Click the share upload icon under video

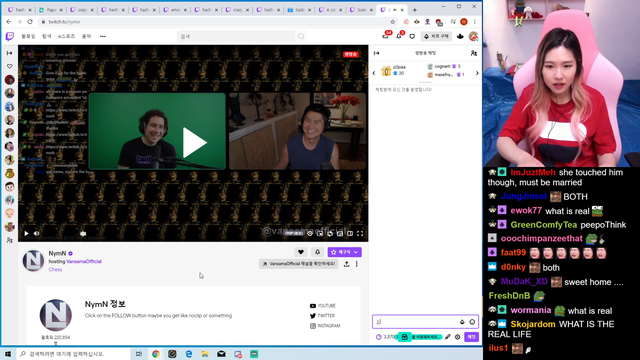pyautogui.click(x=347, y=264)
